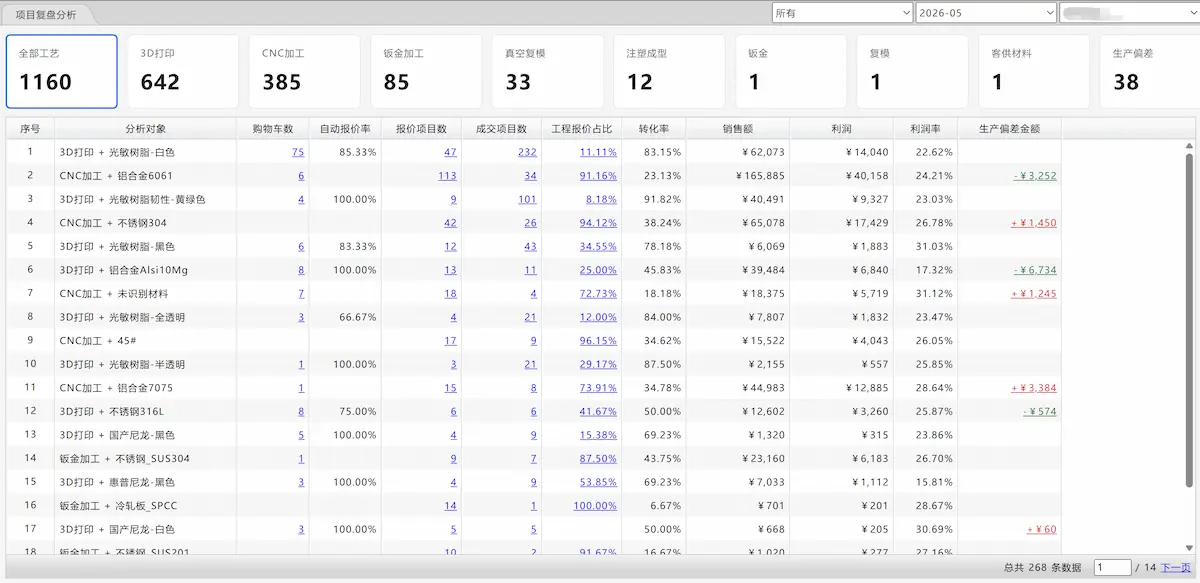
Task: Open quote items link 47 in row 1
Action: (x=450, y=152)
